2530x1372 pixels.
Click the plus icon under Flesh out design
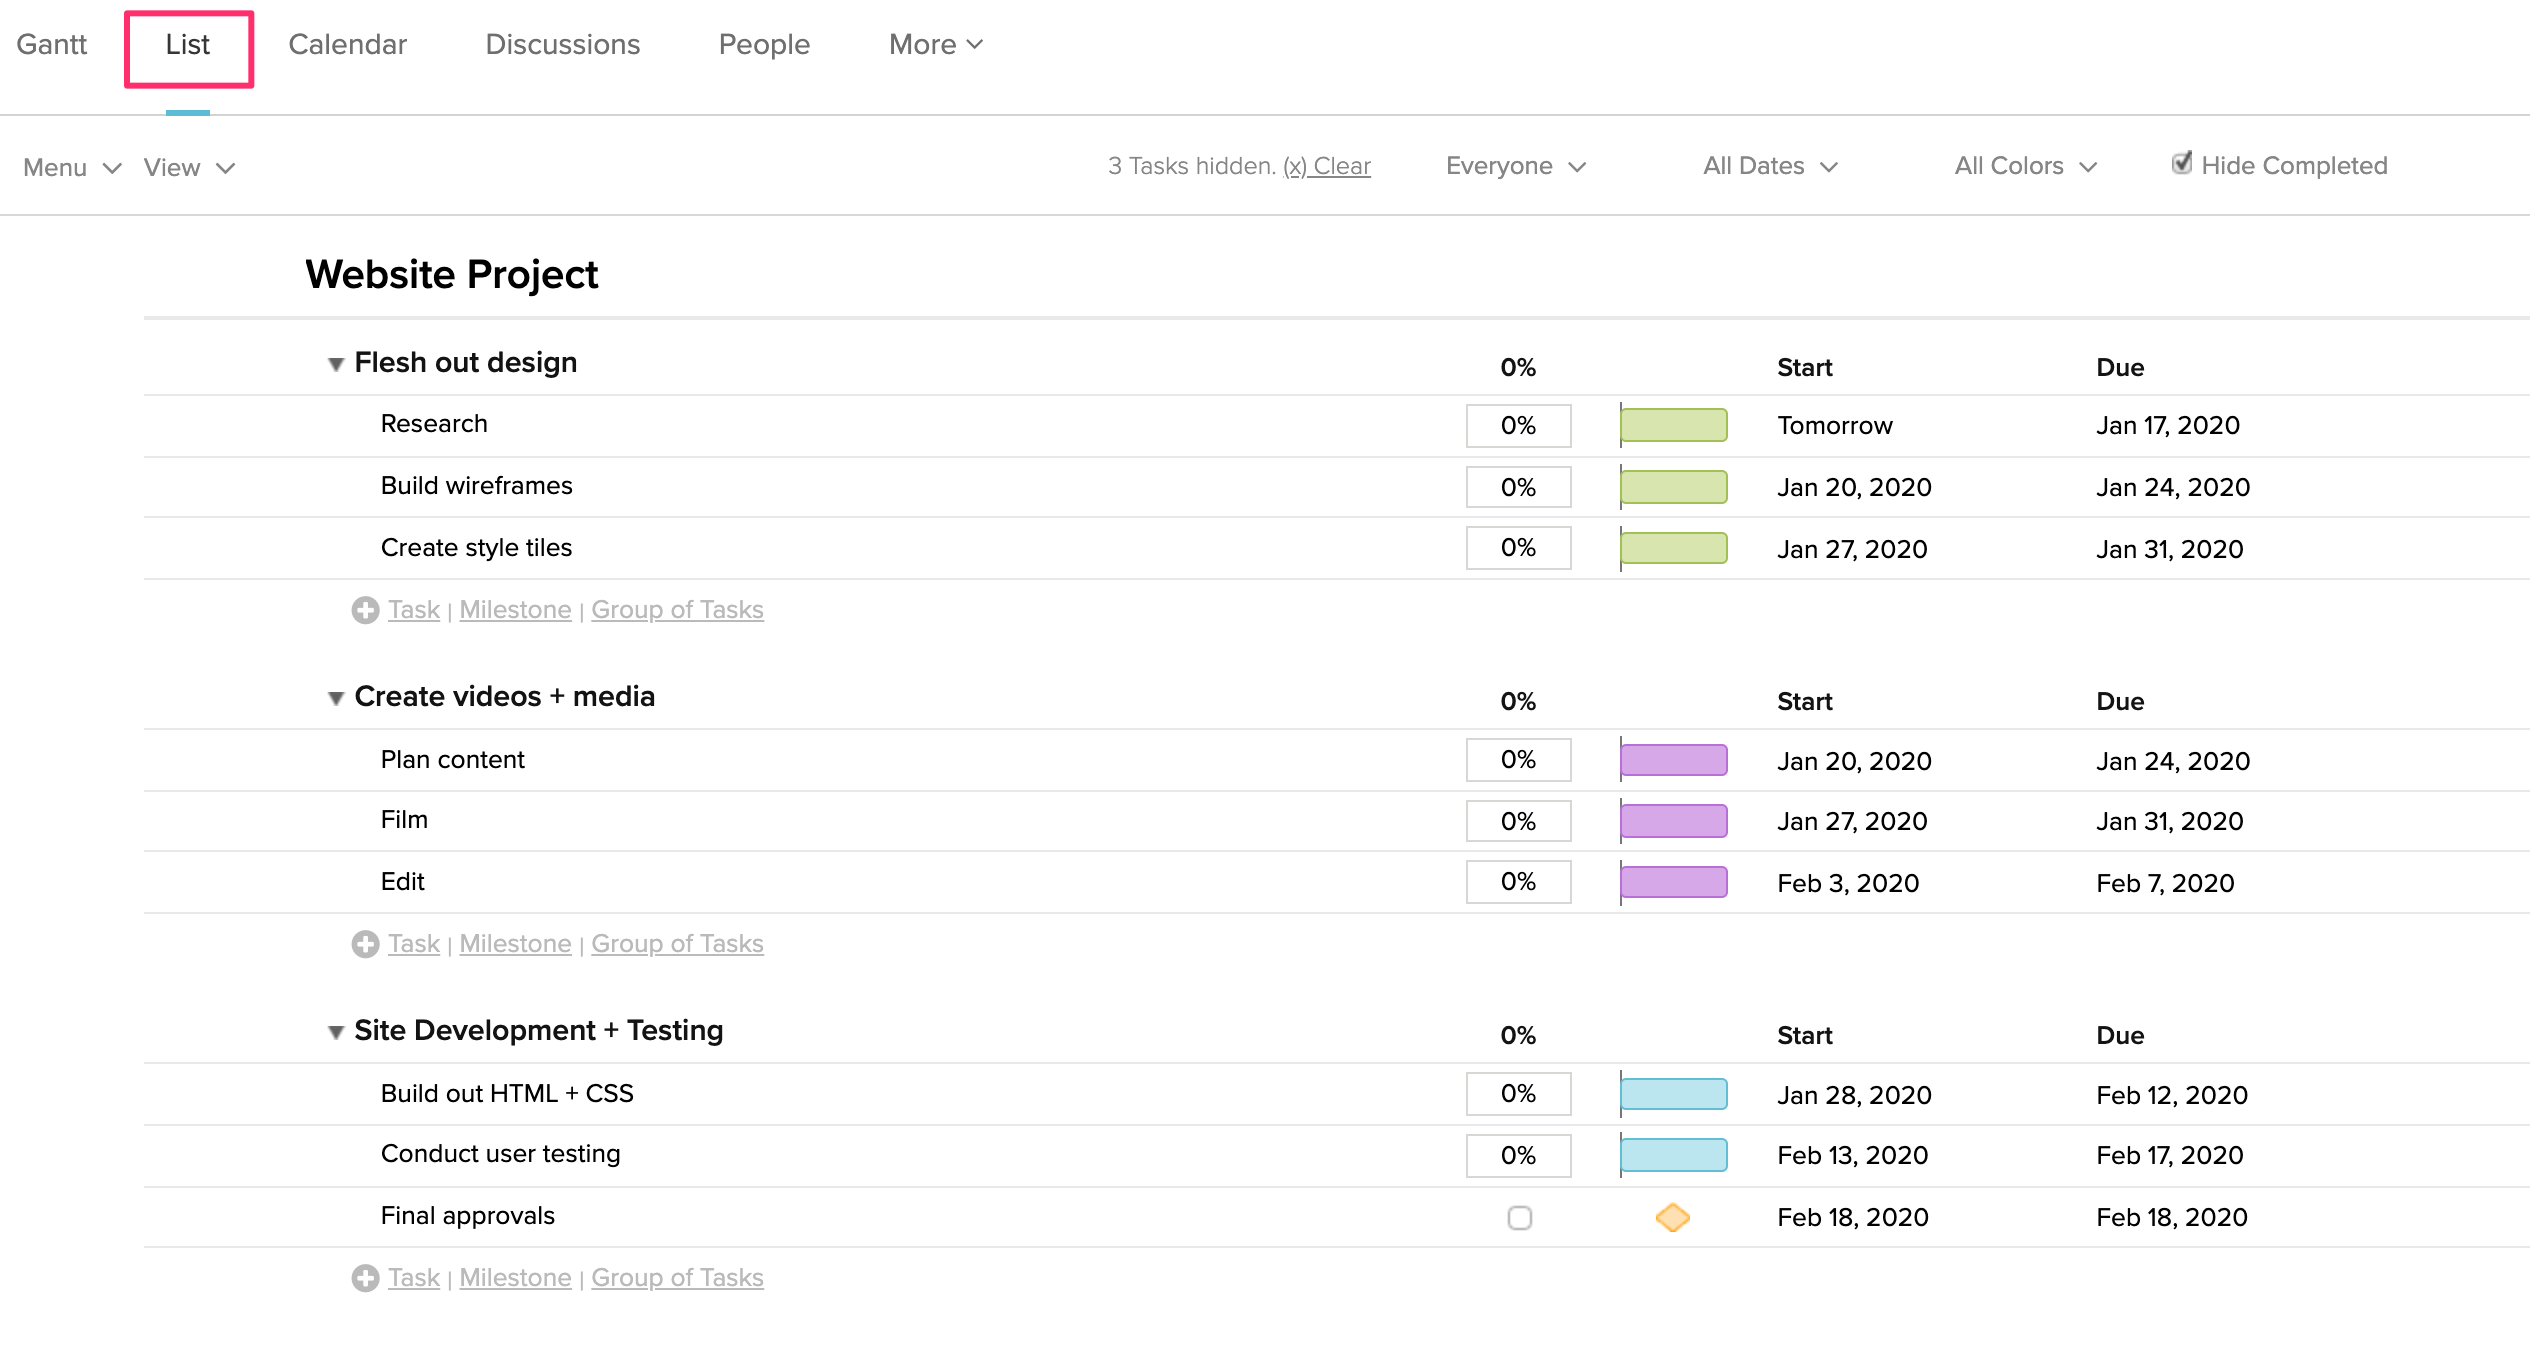coord(366,609)
